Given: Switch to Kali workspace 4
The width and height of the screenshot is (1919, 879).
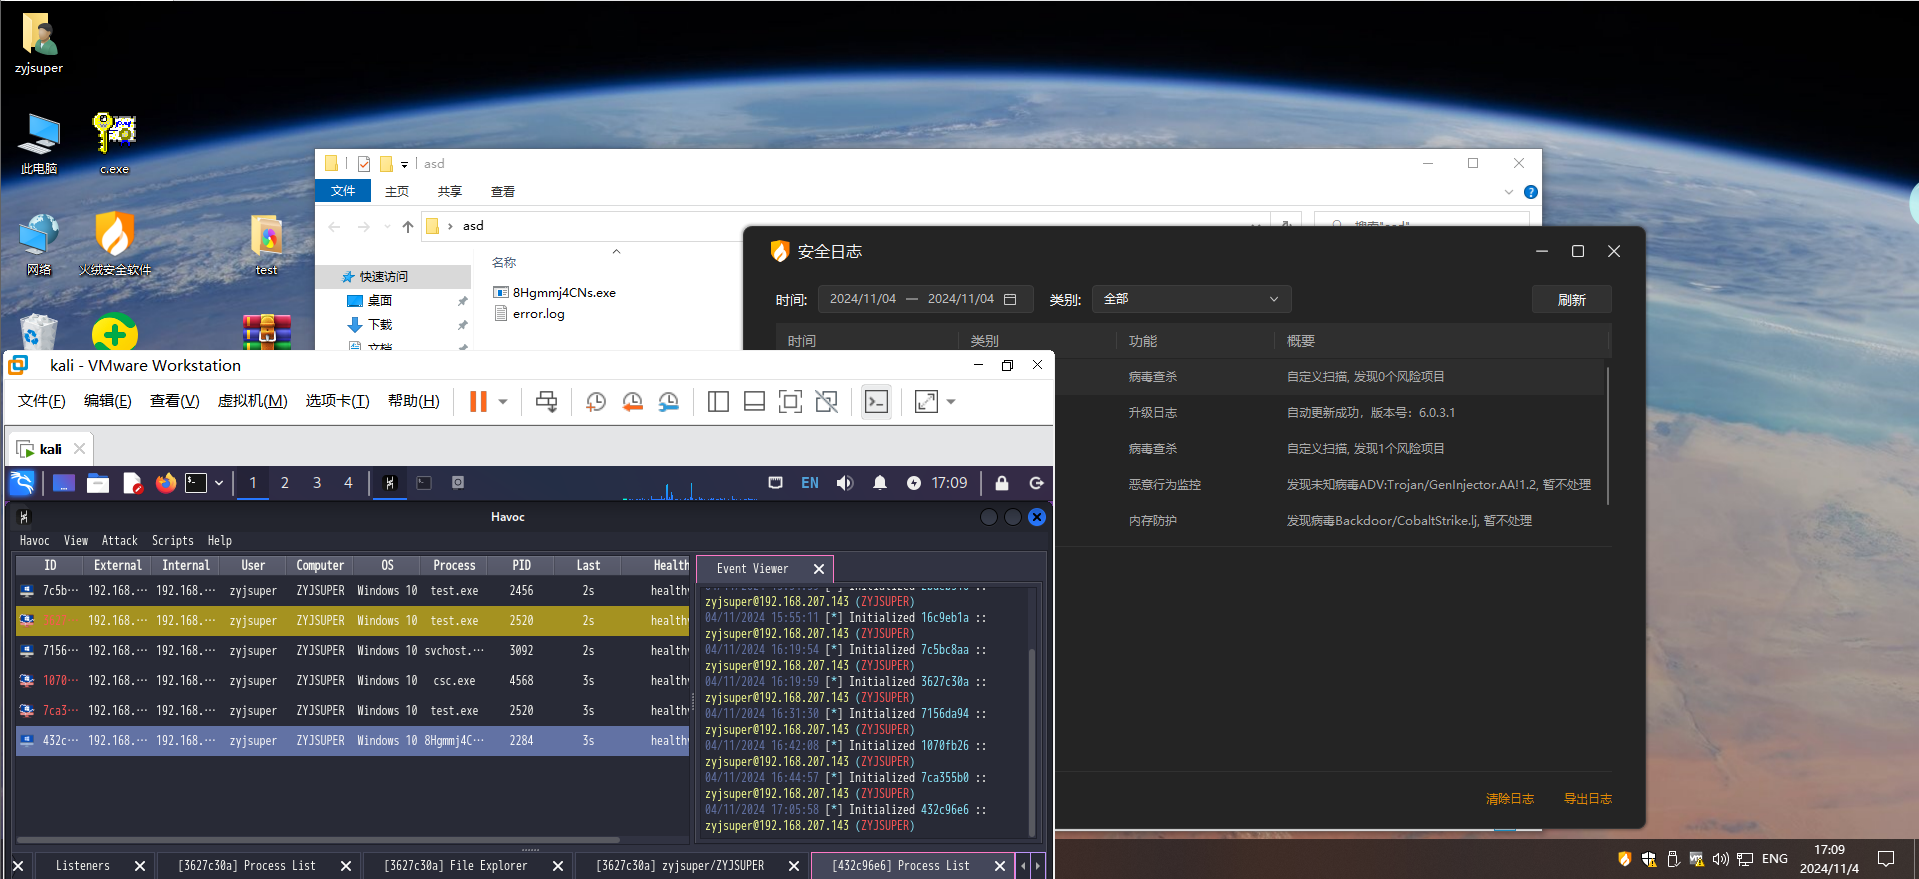Looking at the screenshot, I should (348, 483).
